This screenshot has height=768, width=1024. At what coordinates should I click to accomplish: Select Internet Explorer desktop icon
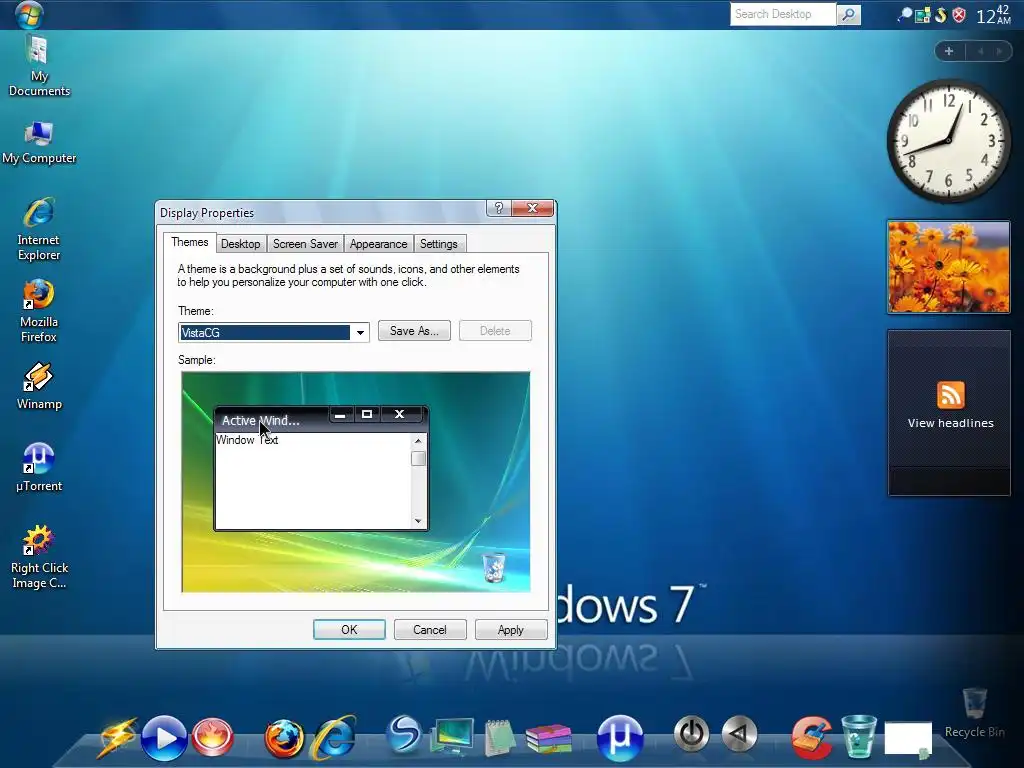coord(39,229)
